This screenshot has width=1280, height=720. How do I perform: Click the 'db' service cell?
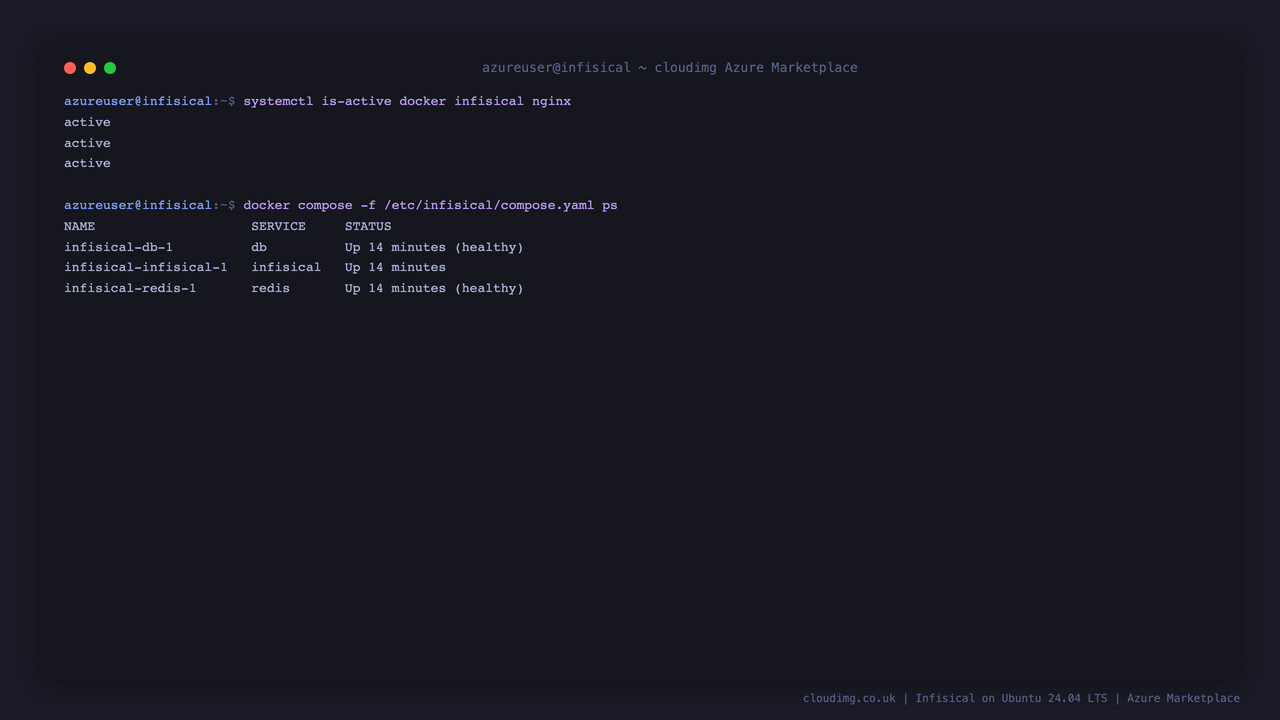(259, 247)
